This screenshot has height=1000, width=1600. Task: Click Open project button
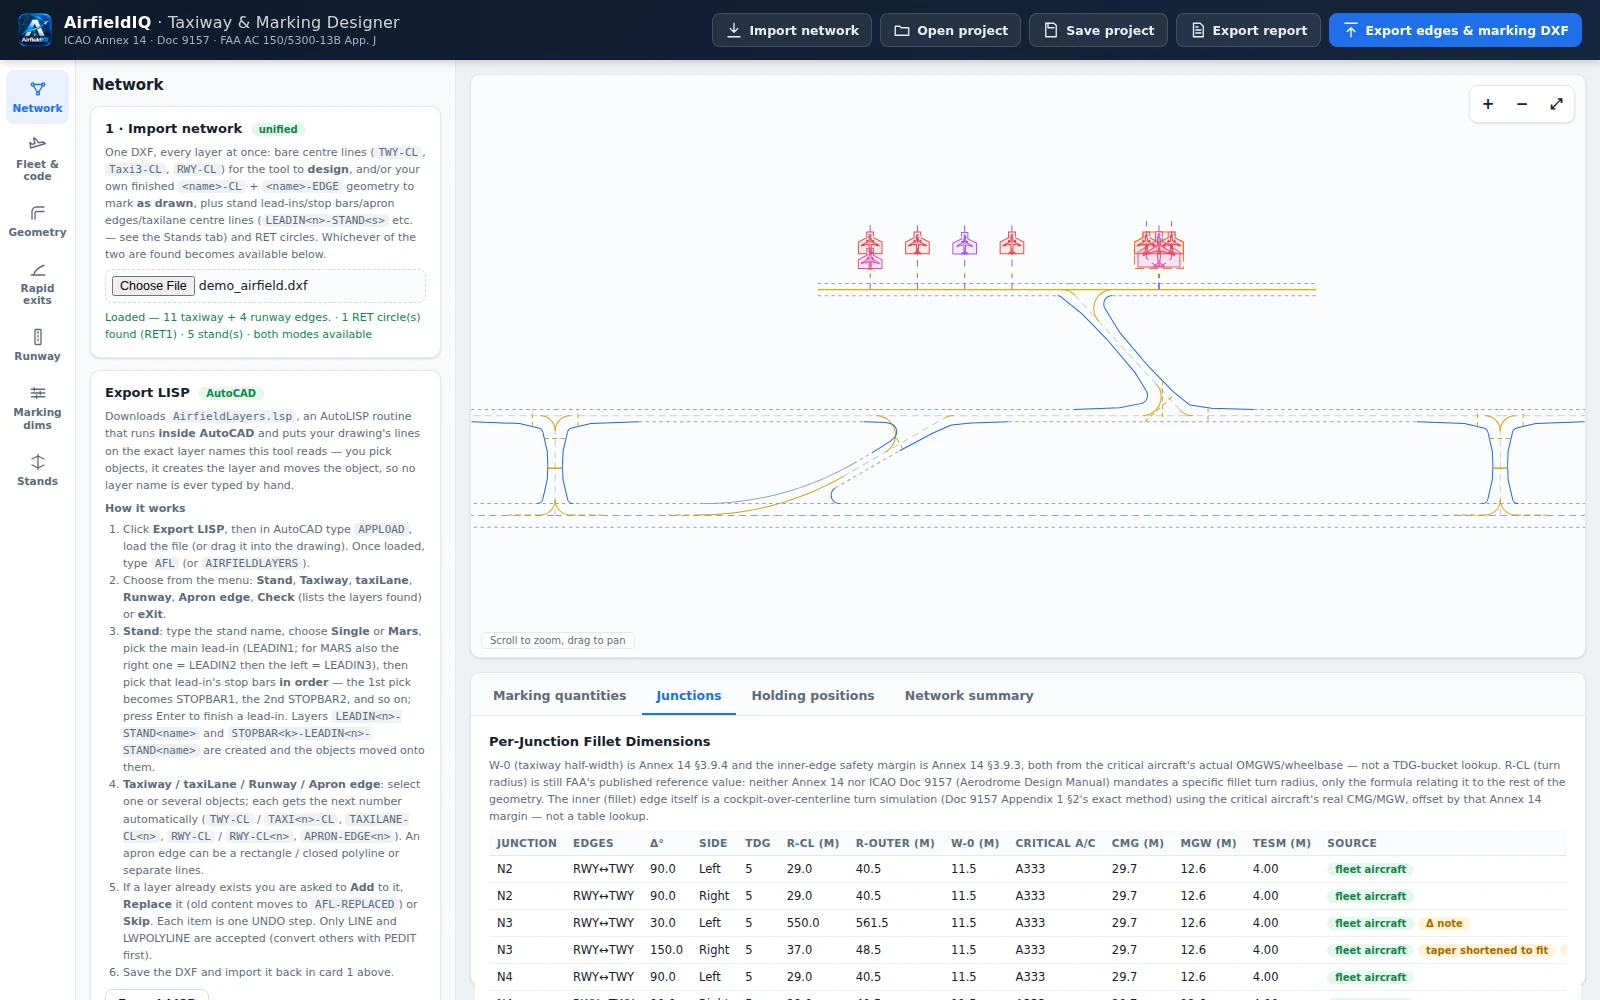pyautogui.click(x=950, y=30)
